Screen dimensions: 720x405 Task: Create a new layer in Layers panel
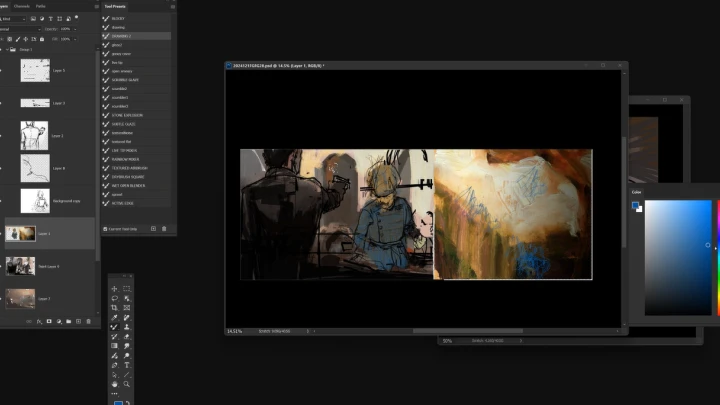[79, 322]
